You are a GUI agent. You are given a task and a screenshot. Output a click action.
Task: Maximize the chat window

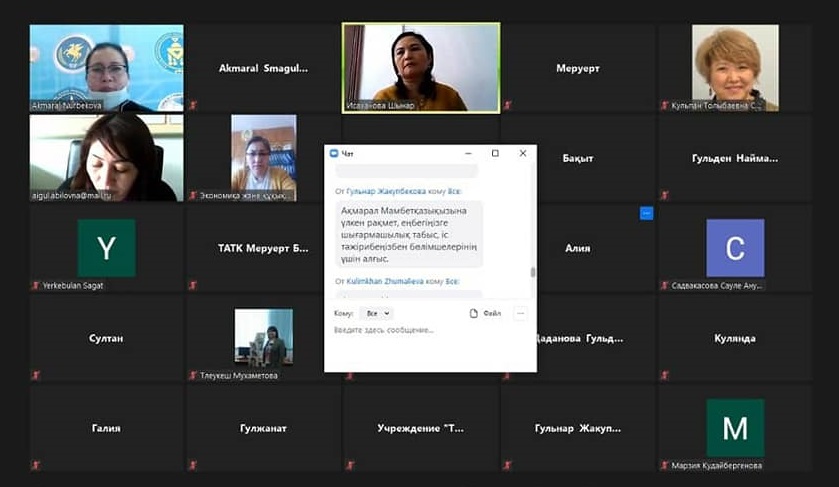(495, 154)
